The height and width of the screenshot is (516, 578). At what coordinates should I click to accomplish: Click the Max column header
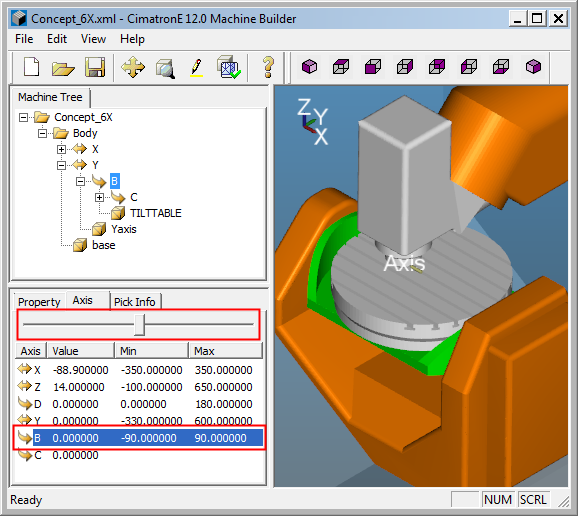point(226,351)
